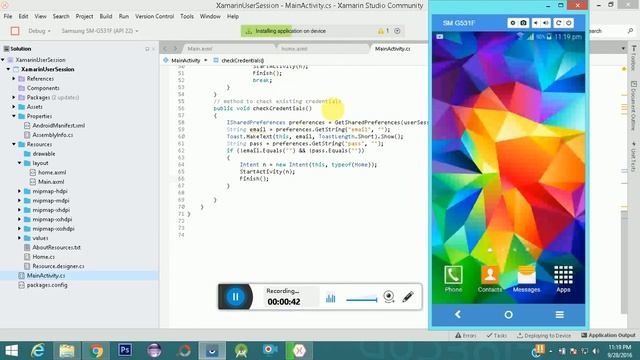
Task: Open the Build menu
Action: pos(106,16)
